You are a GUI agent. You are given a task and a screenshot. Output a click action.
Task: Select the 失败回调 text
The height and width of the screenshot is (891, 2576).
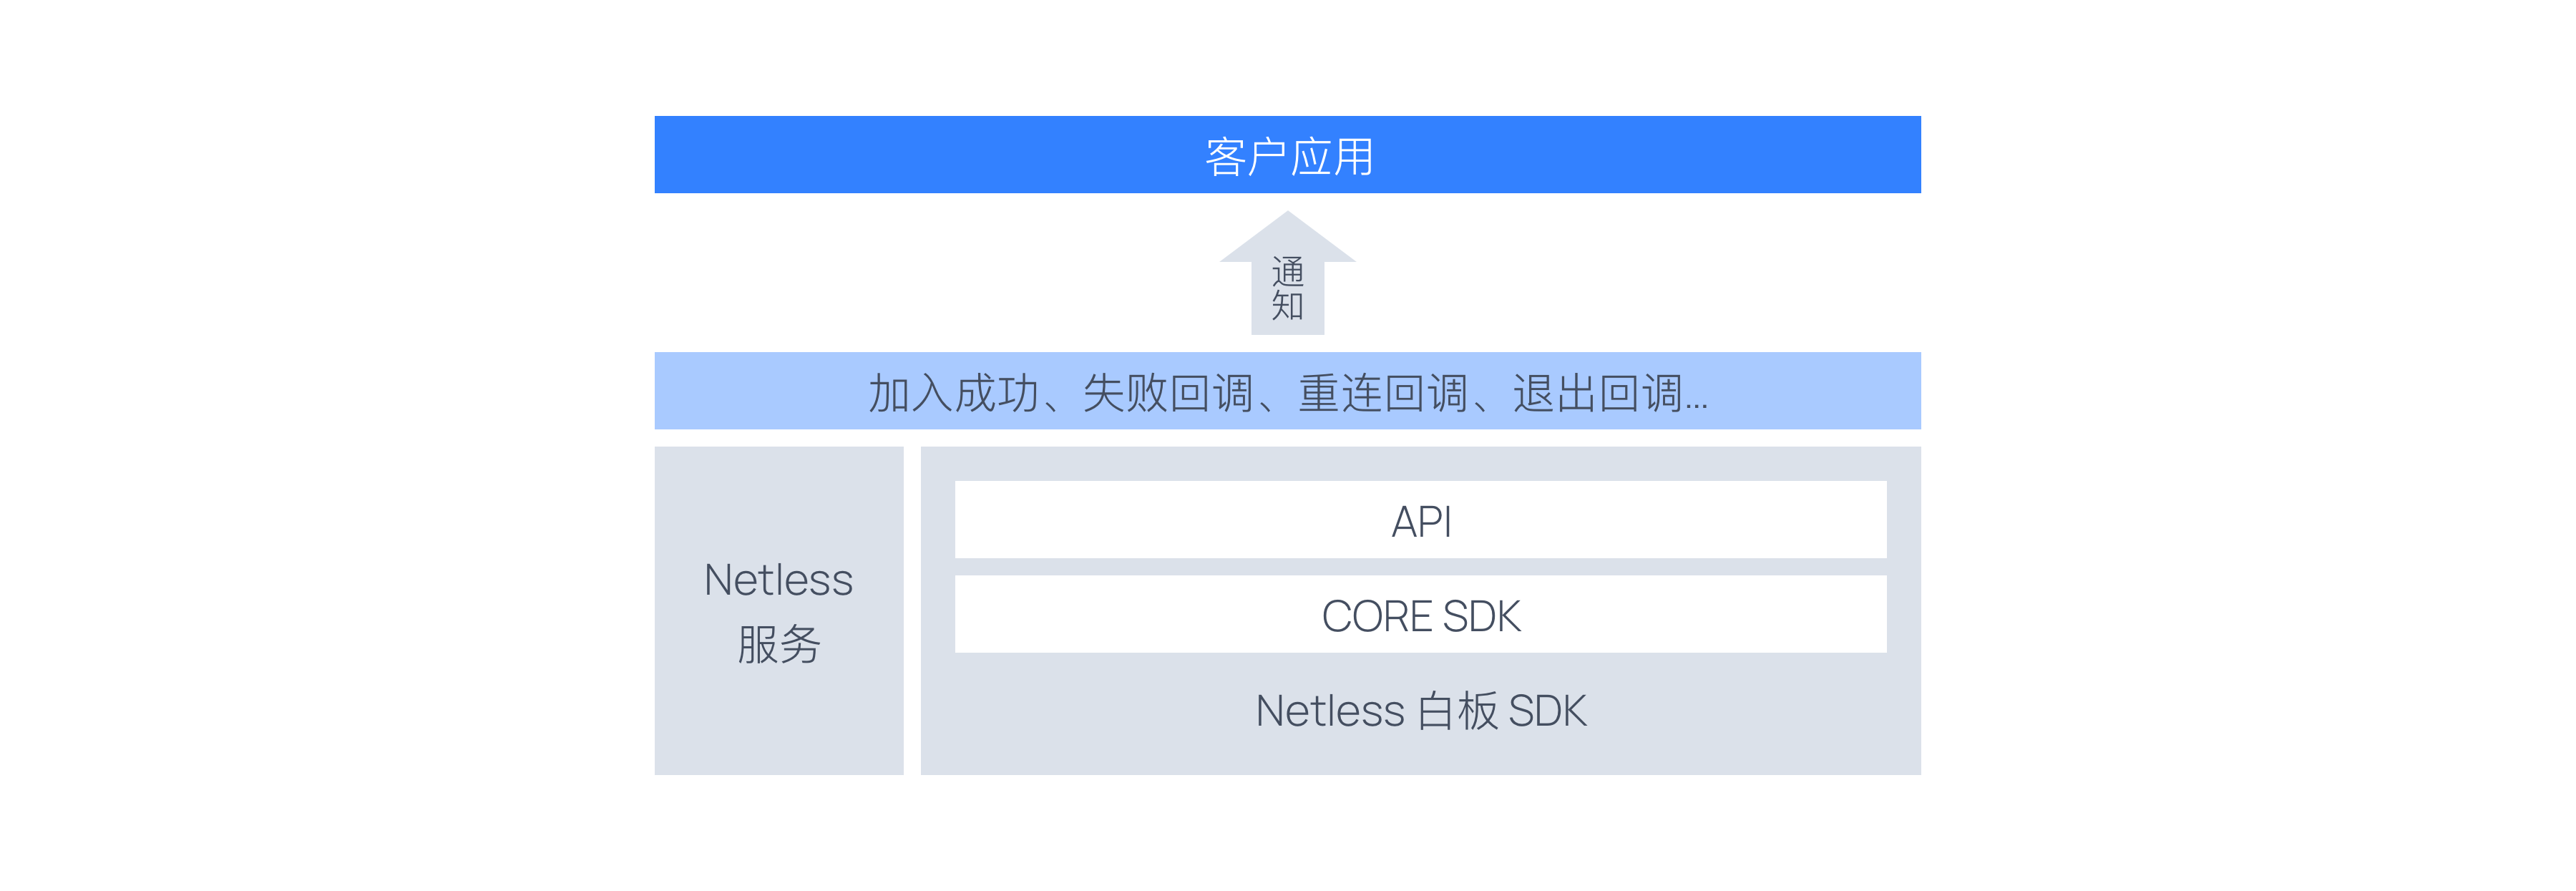click(1168, 393)
